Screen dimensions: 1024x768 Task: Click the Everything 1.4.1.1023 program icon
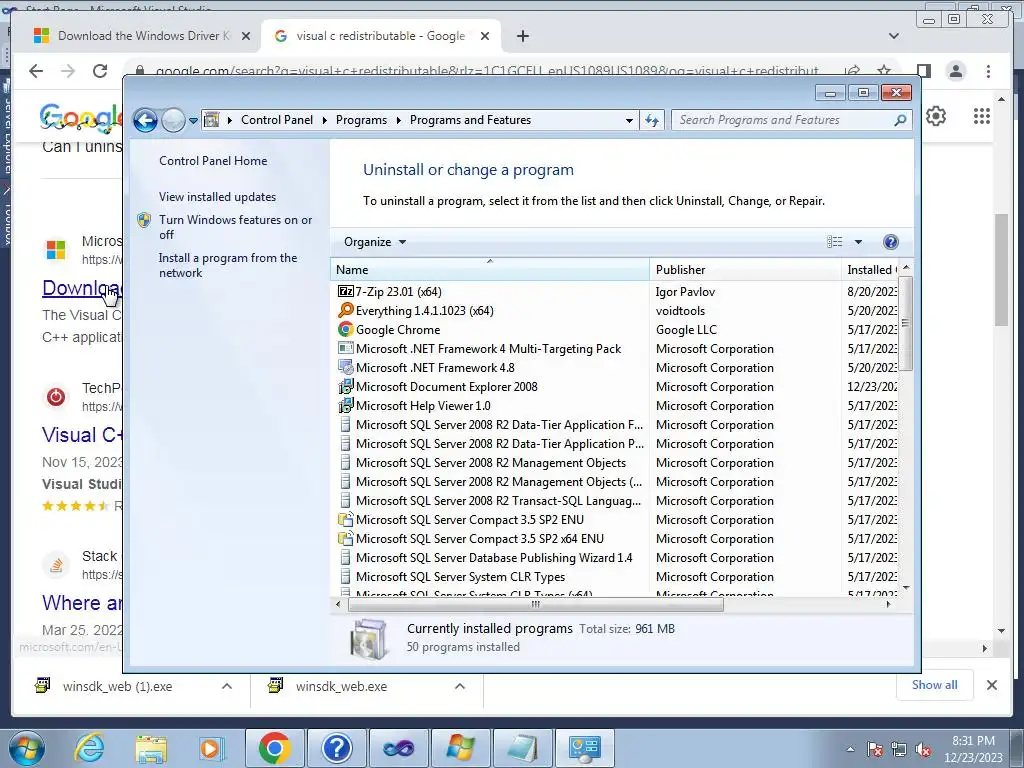[x=345, y=310]
